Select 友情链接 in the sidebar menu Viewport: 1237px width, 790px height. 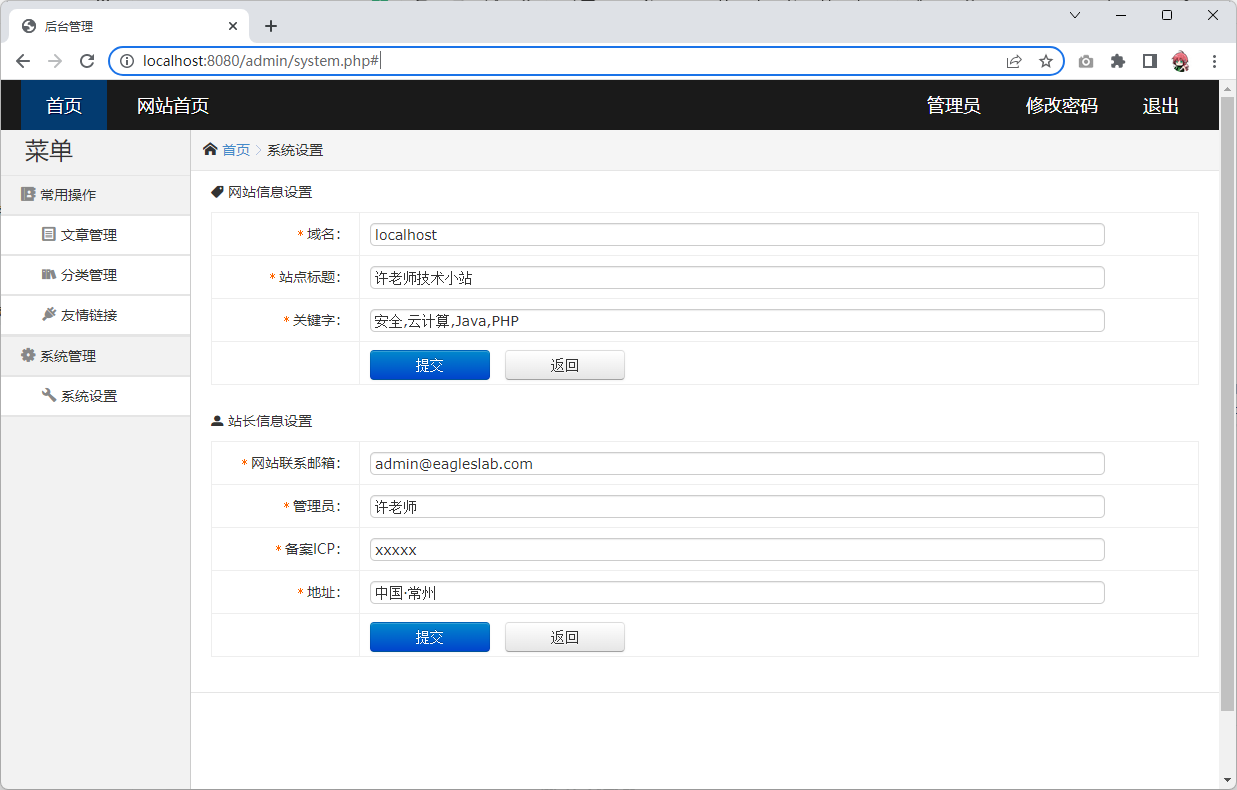pyautogui.click(x=88, y=315)
